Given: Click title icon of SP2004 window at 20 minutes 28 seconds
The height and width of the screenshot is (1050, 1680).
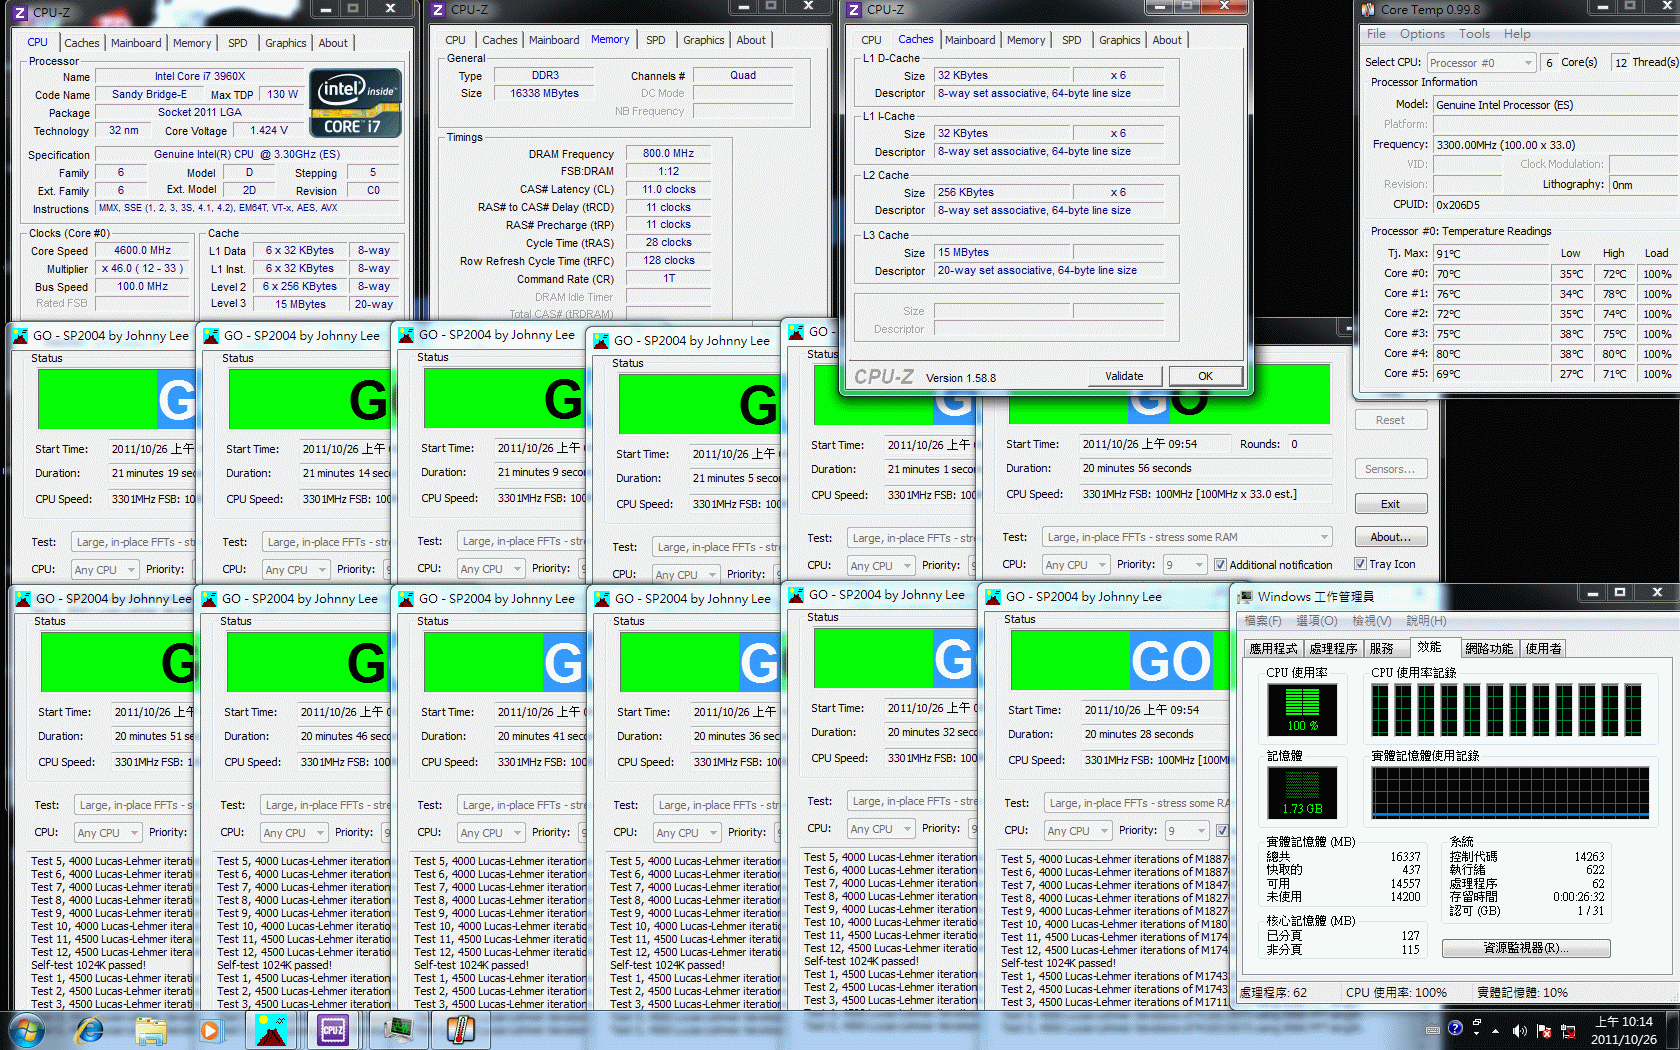Looking at the screenshot, I should 993,597.
